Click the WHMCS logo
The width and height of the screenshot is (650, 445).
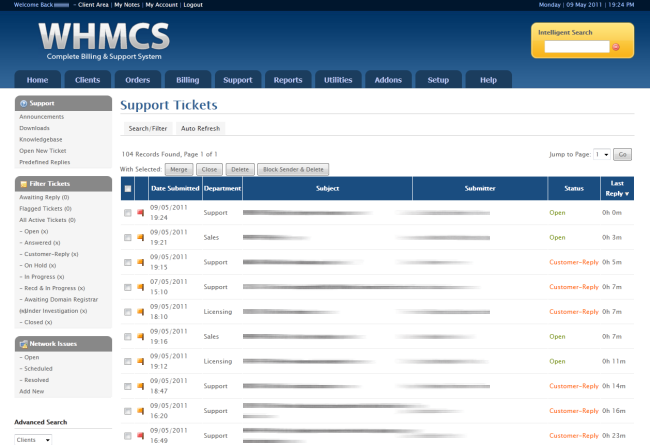(104, 41)
